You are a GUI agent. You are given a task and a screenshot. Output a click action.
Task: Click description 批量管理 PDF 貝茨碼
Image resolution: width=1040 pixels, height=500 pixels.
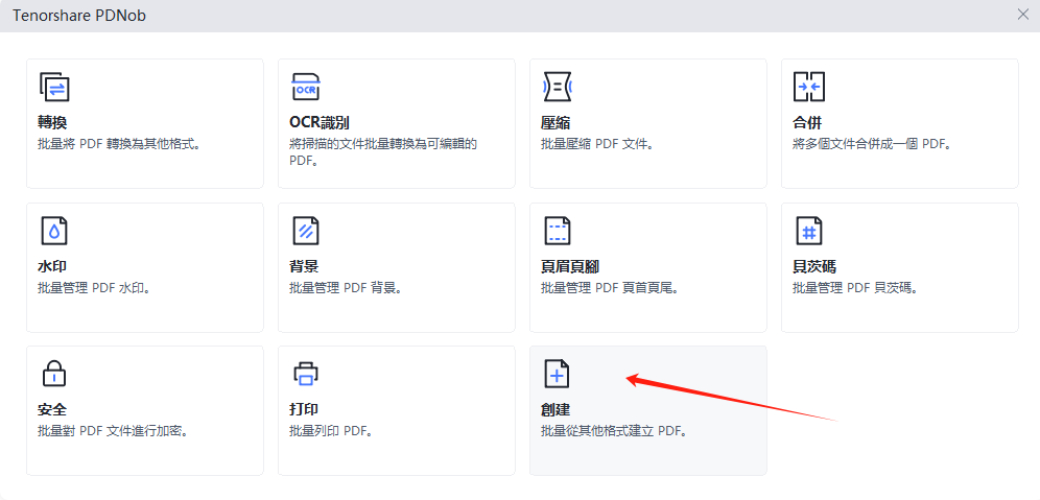[856, 288]
